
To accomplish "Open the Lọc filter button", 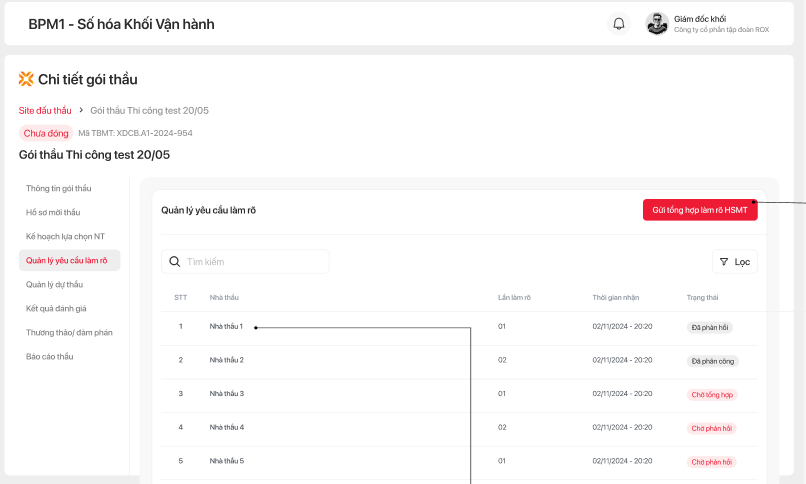I will 735,262.
